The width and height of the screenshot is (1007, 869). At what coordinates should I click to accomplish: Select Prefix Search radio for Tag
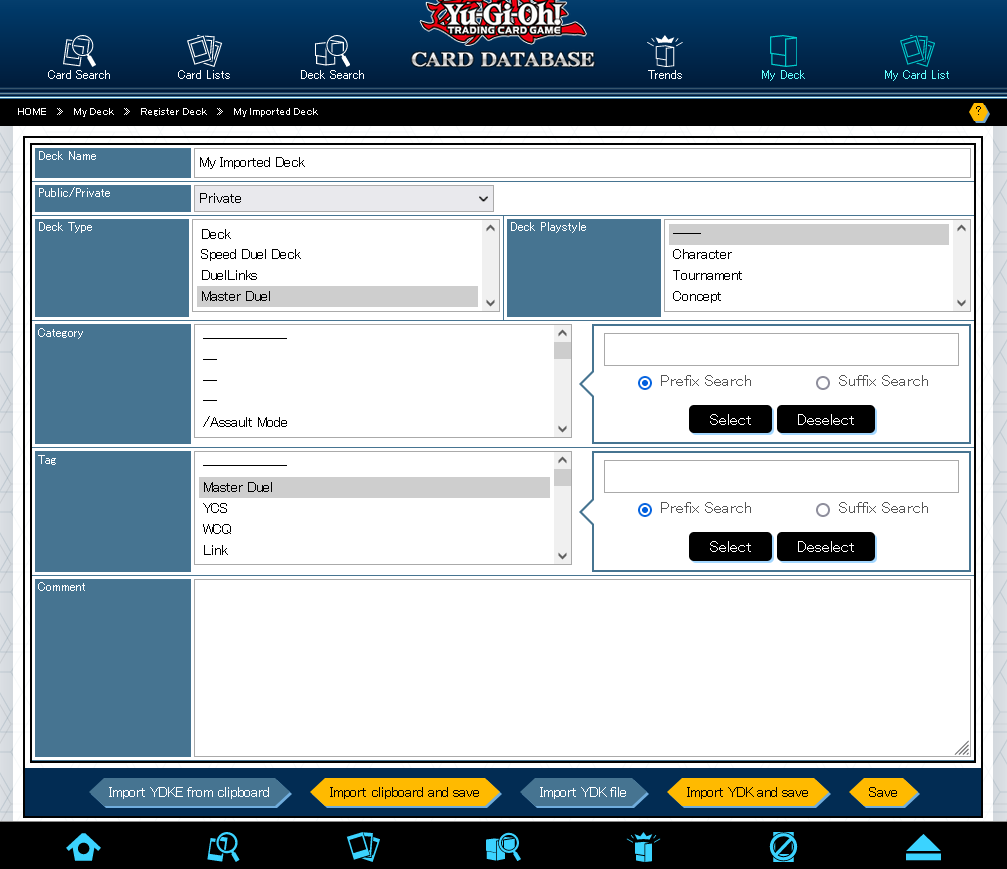coord(645,510)
